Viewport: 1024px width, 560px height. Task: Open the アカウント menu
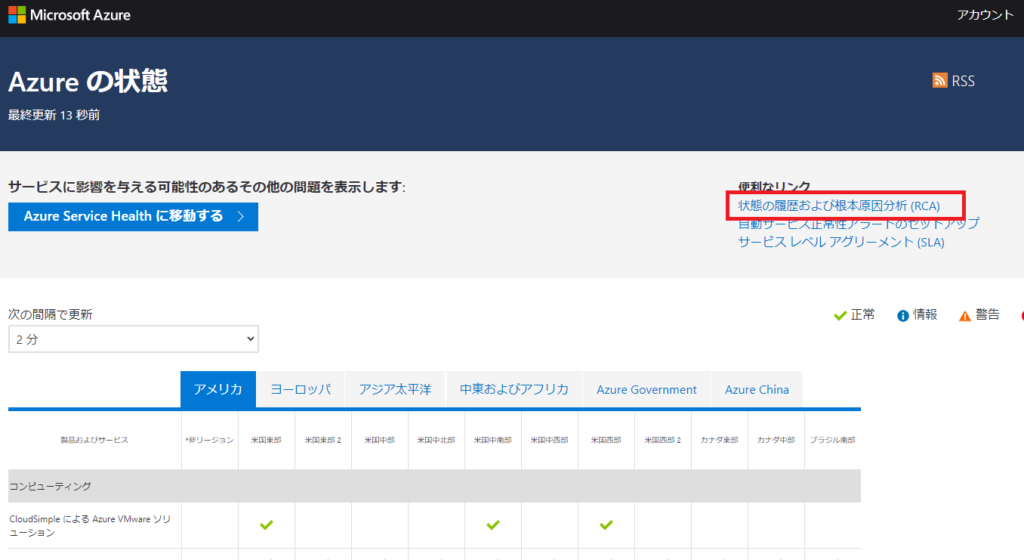(x=985, y=15)
